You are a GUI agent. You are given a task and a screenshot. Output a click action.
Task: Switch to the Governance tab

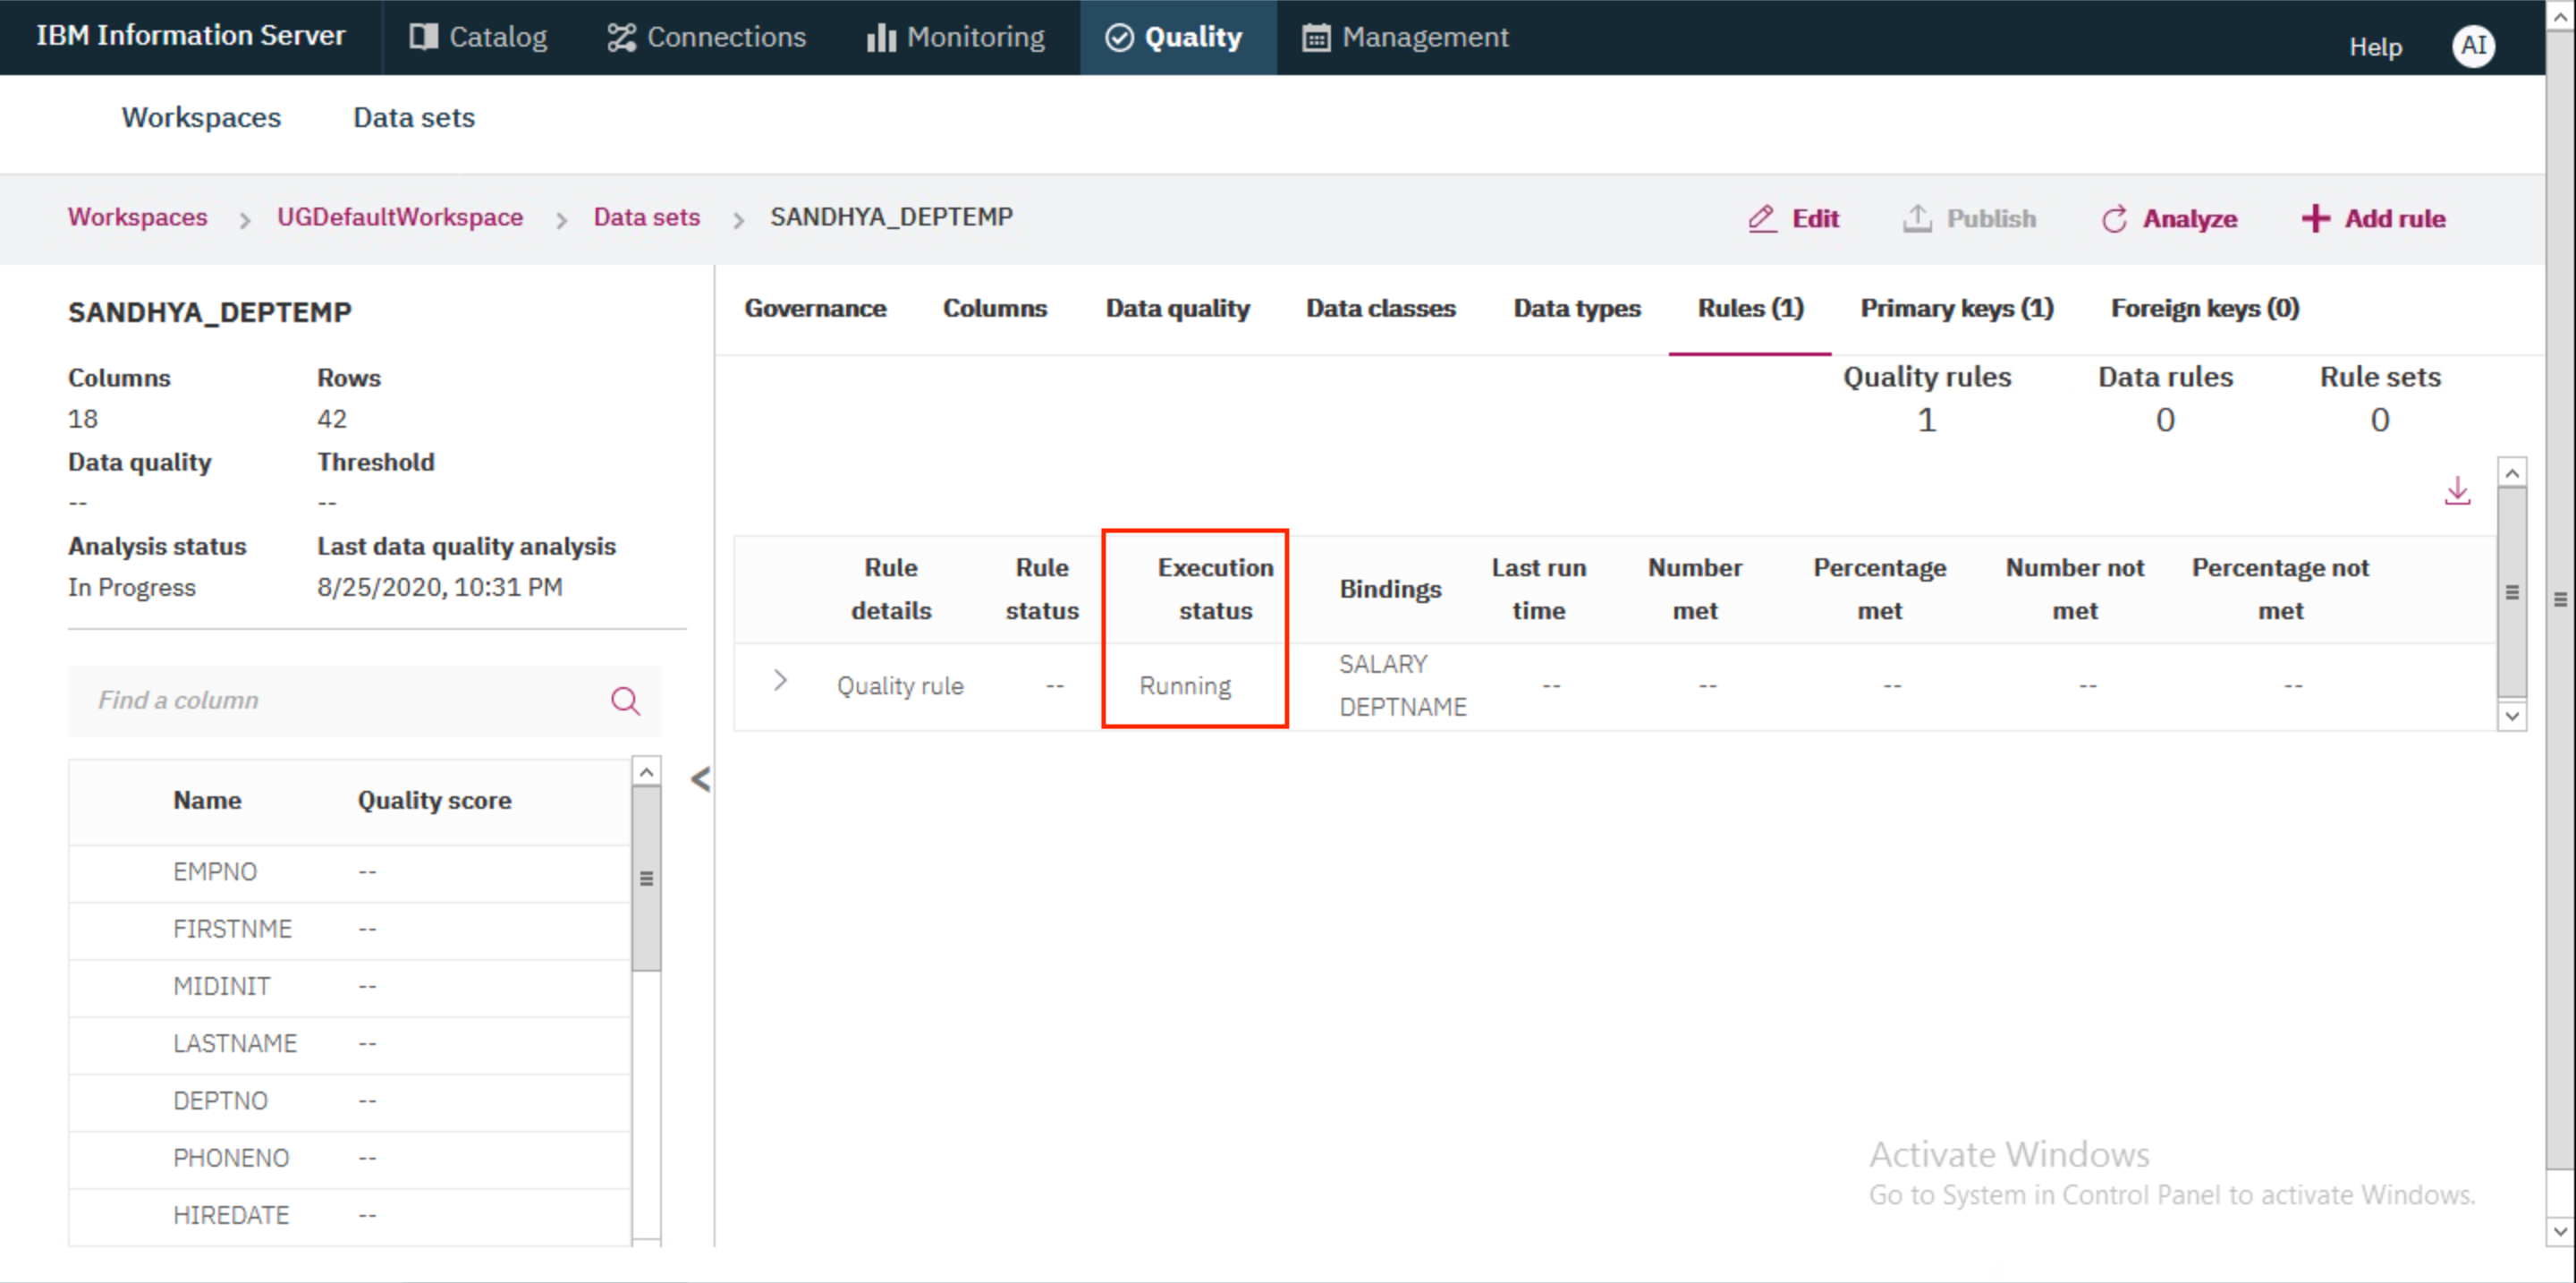click(815, 308)
